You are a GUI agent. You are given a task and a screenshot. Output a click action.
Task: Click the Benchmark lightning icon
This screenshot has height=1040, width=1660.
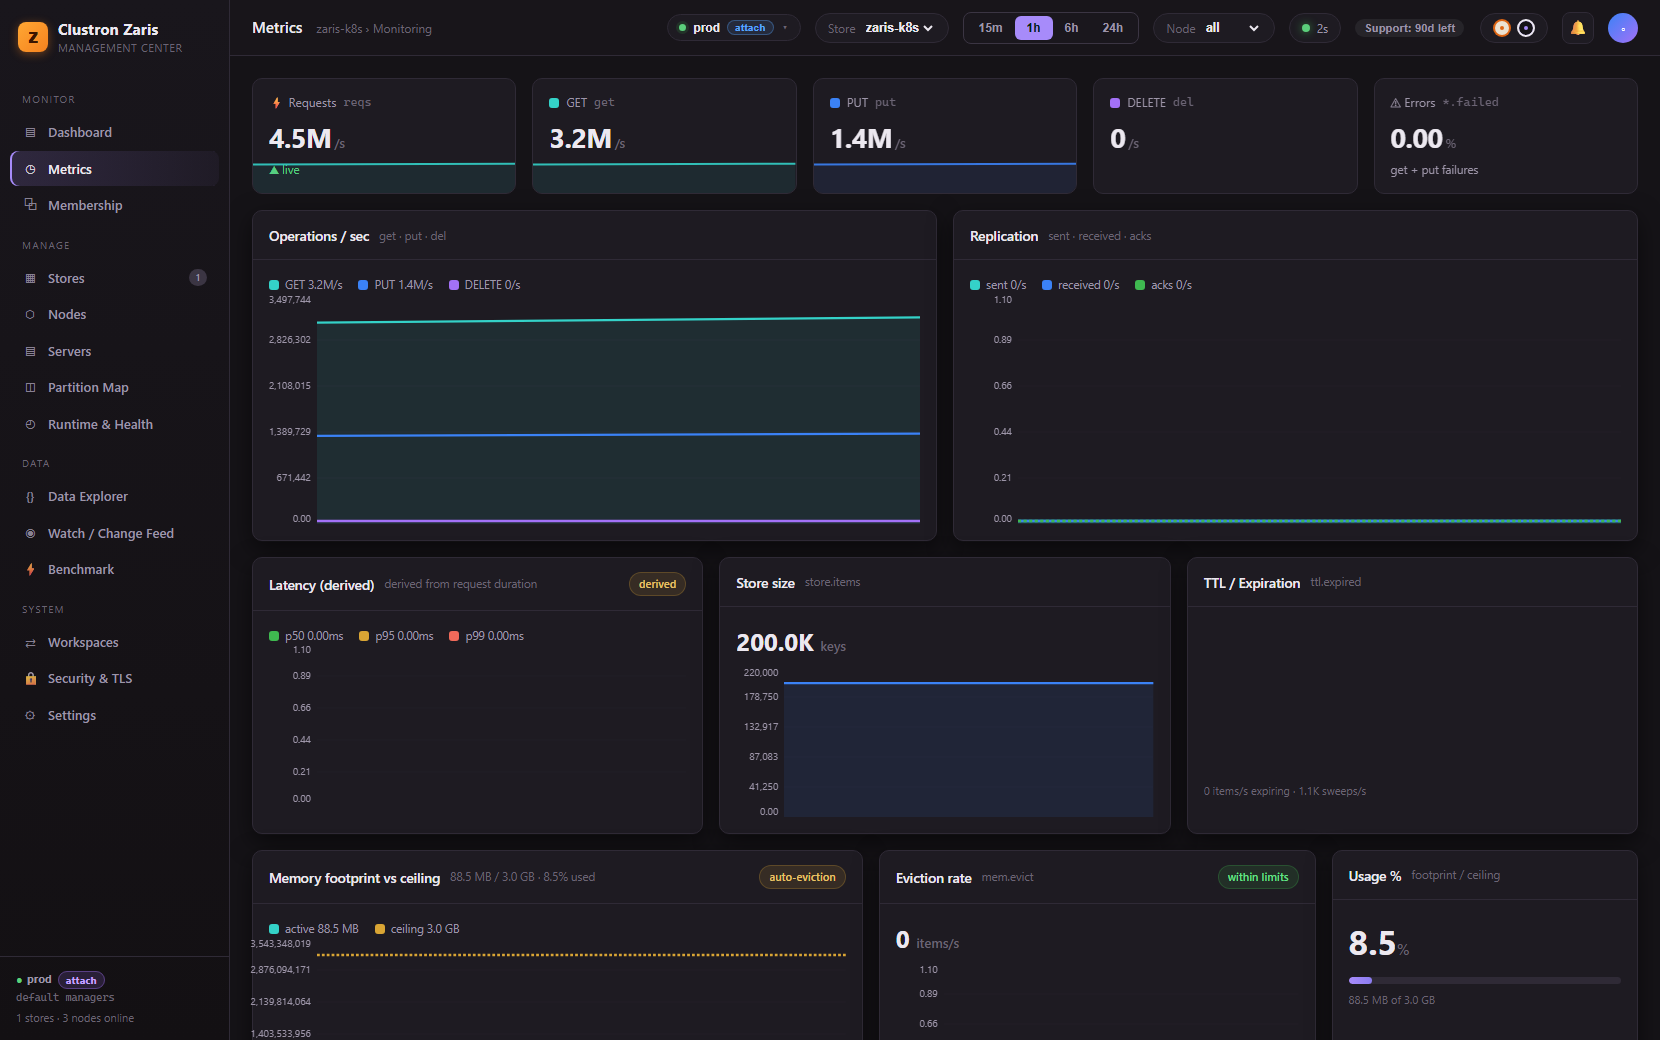click(x=30, y=570)
